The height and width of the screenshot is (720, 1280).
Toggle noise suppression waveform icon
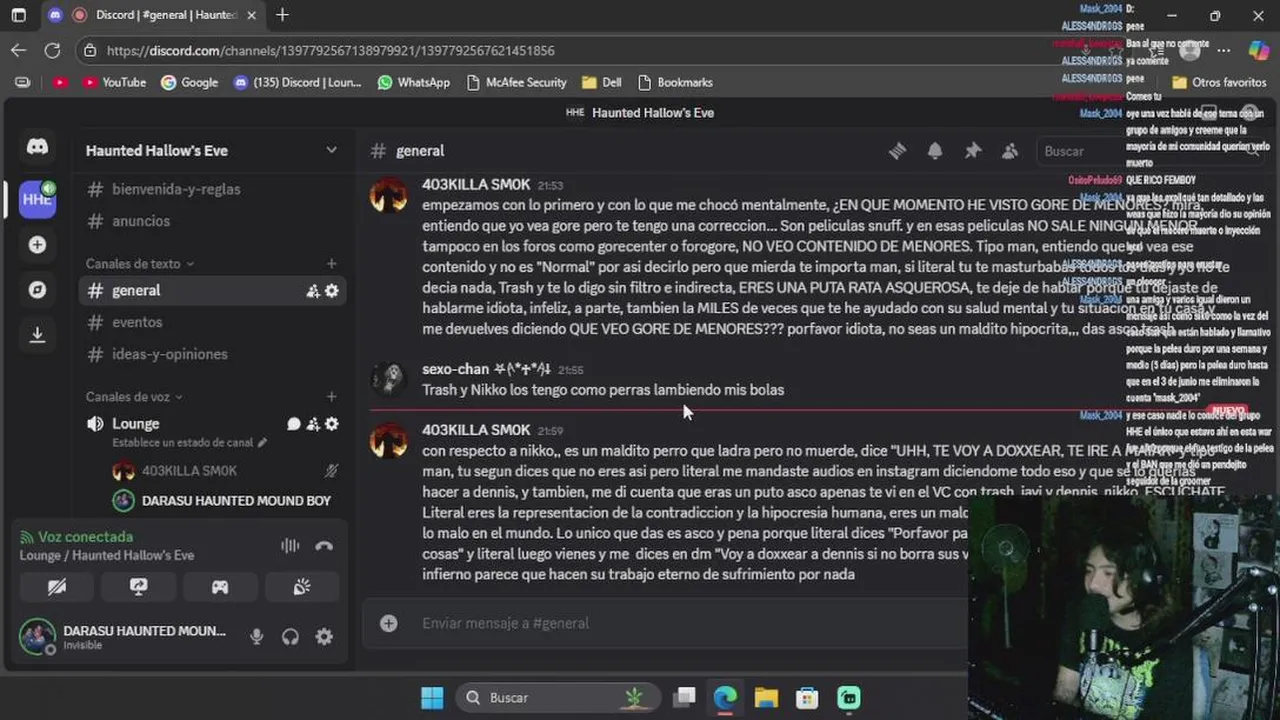(290, 546)
